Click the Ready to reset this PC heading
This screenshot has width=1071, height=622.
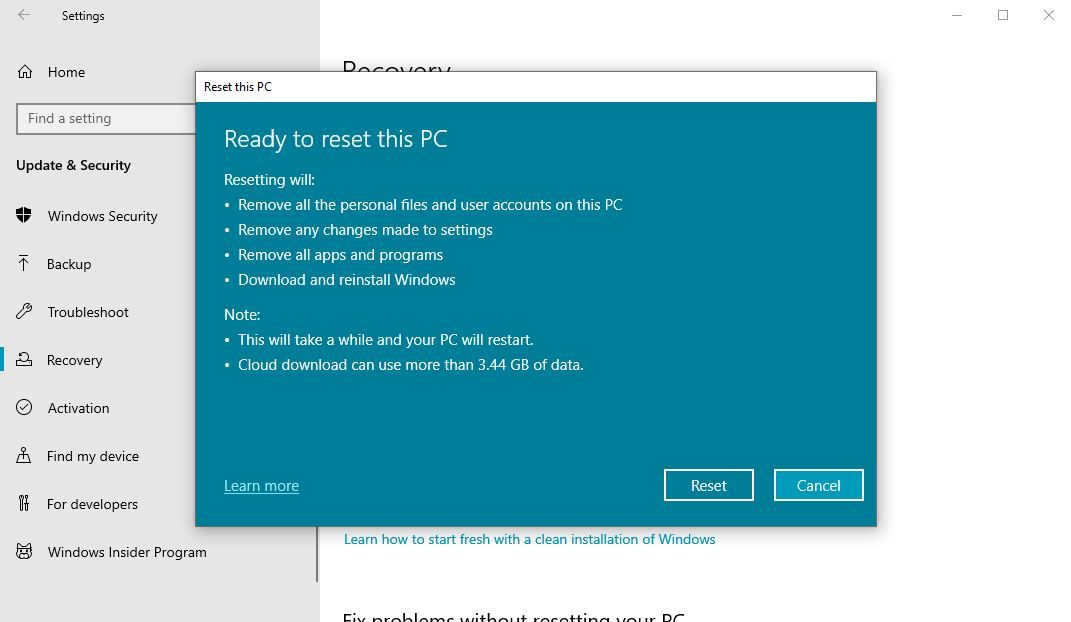pyautogui.click(x=335, y=139)
